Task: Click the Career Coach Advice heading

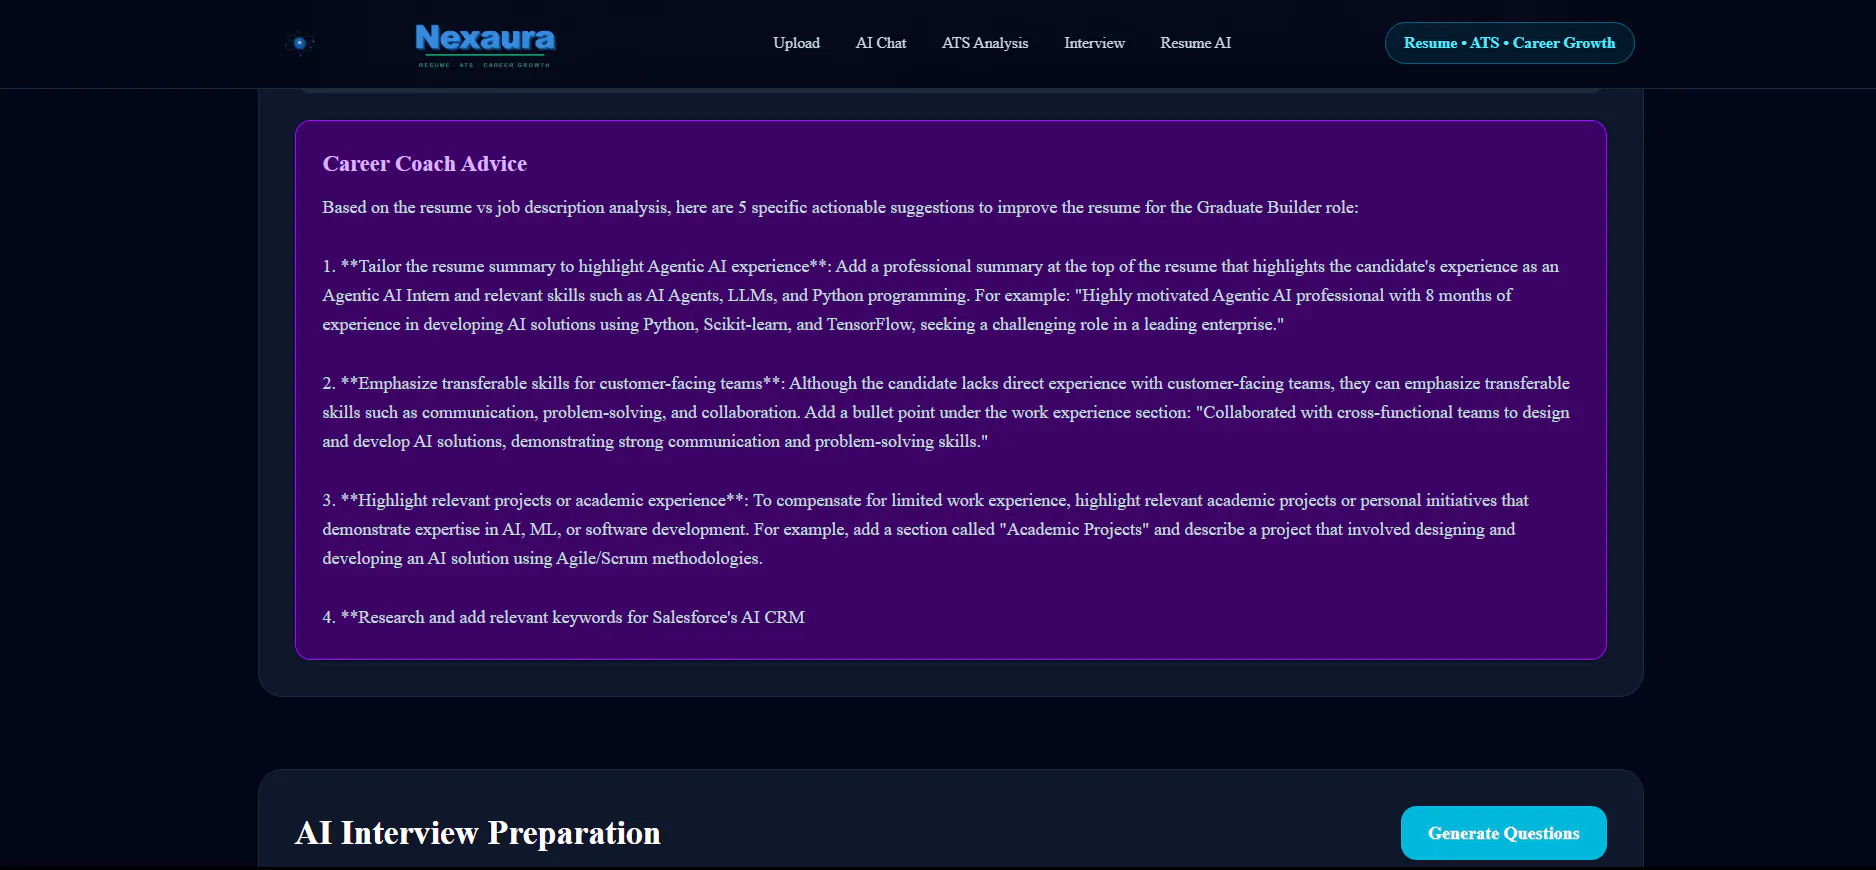Action: click(424, 163)
